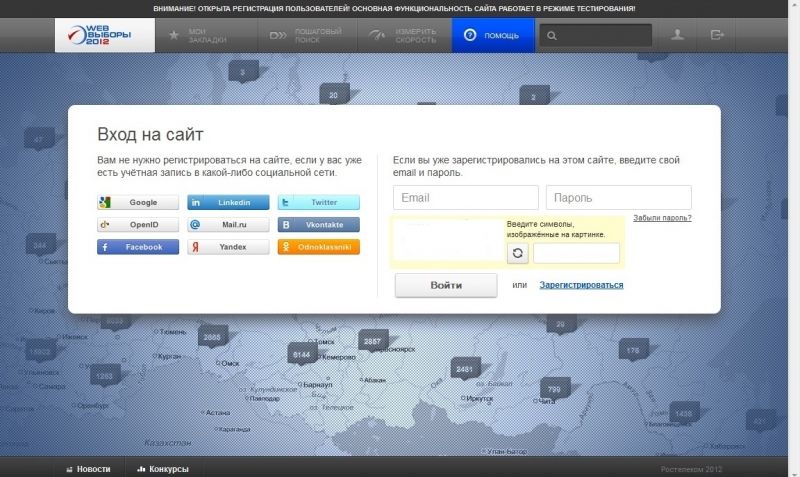Viewport: 800px width, 477px height.
Task: Open Мои закладки bookmarks star
Action: pos(197,36)
